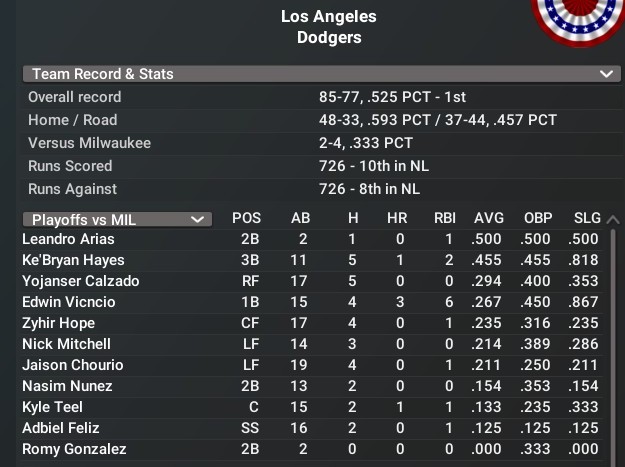The image size is (625, 467).
Task: Open Leandro Arias player profile
Action: [x=68, y=239]
